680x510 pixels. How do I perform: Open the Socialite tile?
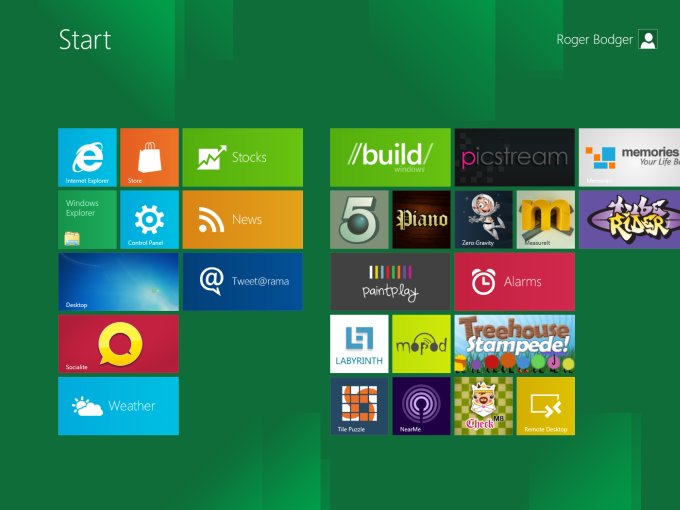click(118, 344)
